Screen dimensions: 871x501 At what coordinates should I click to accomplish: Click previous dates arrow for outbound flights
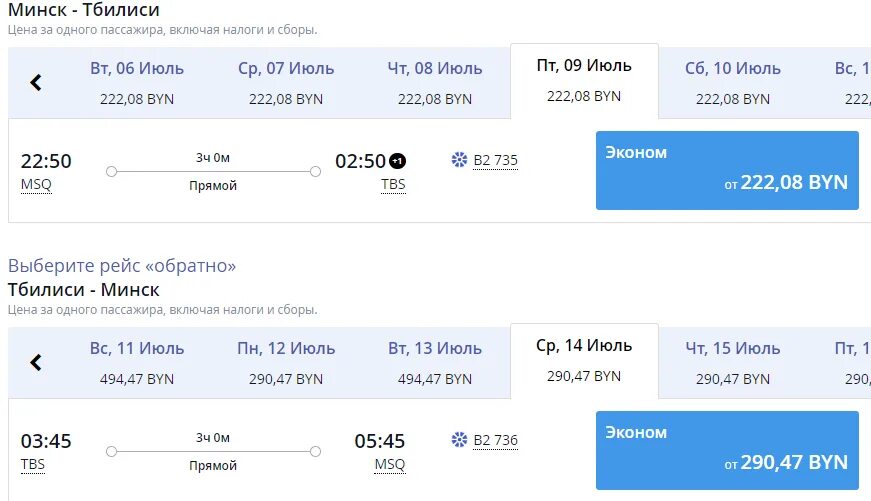tap(36, 83)
